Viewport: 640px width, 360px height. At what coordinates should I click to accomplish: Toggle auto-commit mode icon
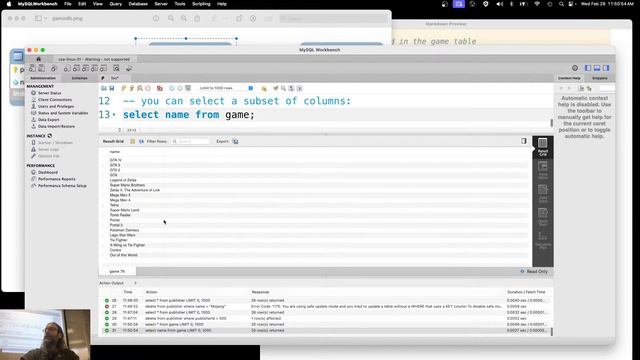[x=188, y=88]
